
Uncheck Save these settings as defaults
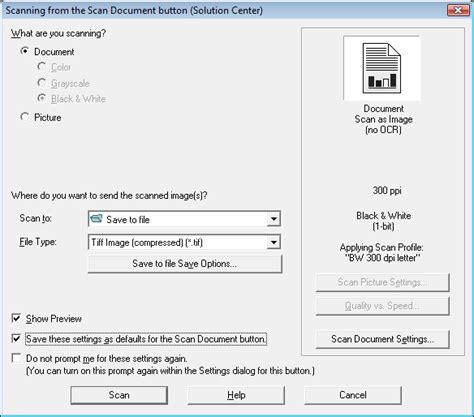(16, 339)
